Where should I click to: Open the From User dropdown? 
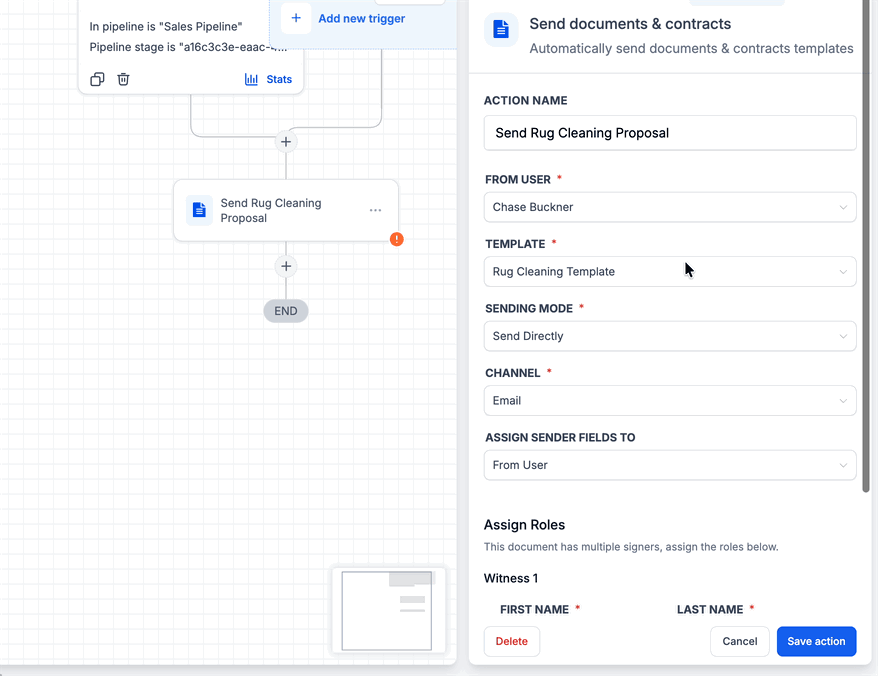click(670, 207)
